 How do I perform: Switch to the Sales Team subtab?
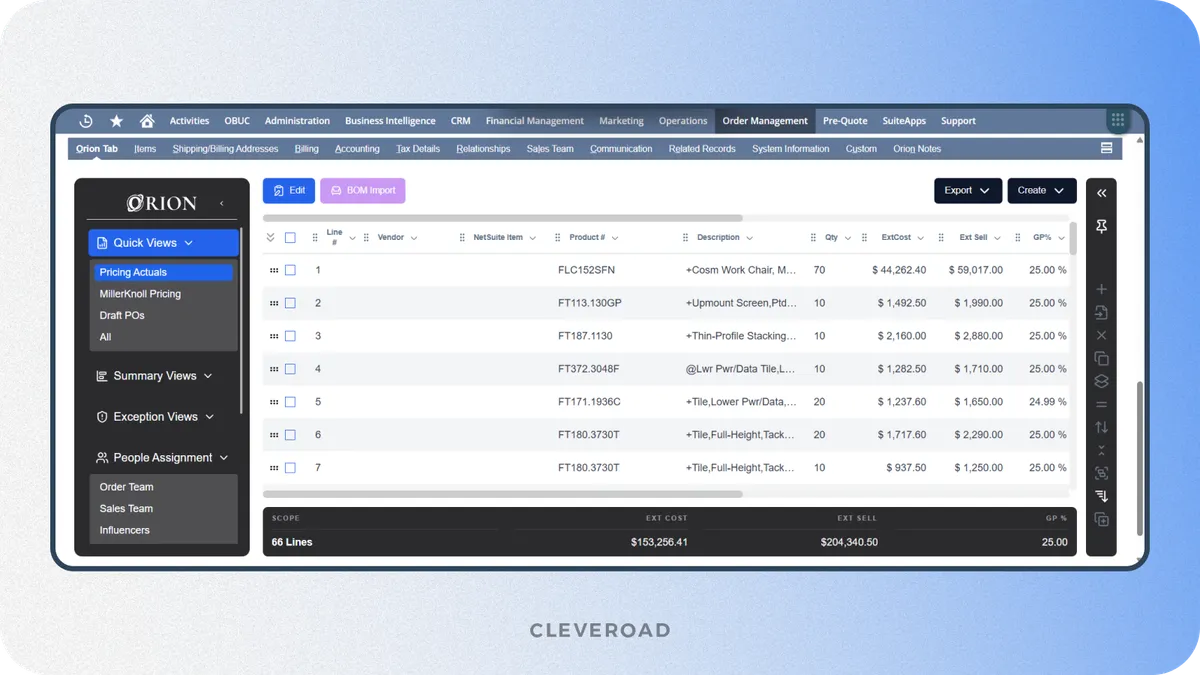click(x=549, y=147)
